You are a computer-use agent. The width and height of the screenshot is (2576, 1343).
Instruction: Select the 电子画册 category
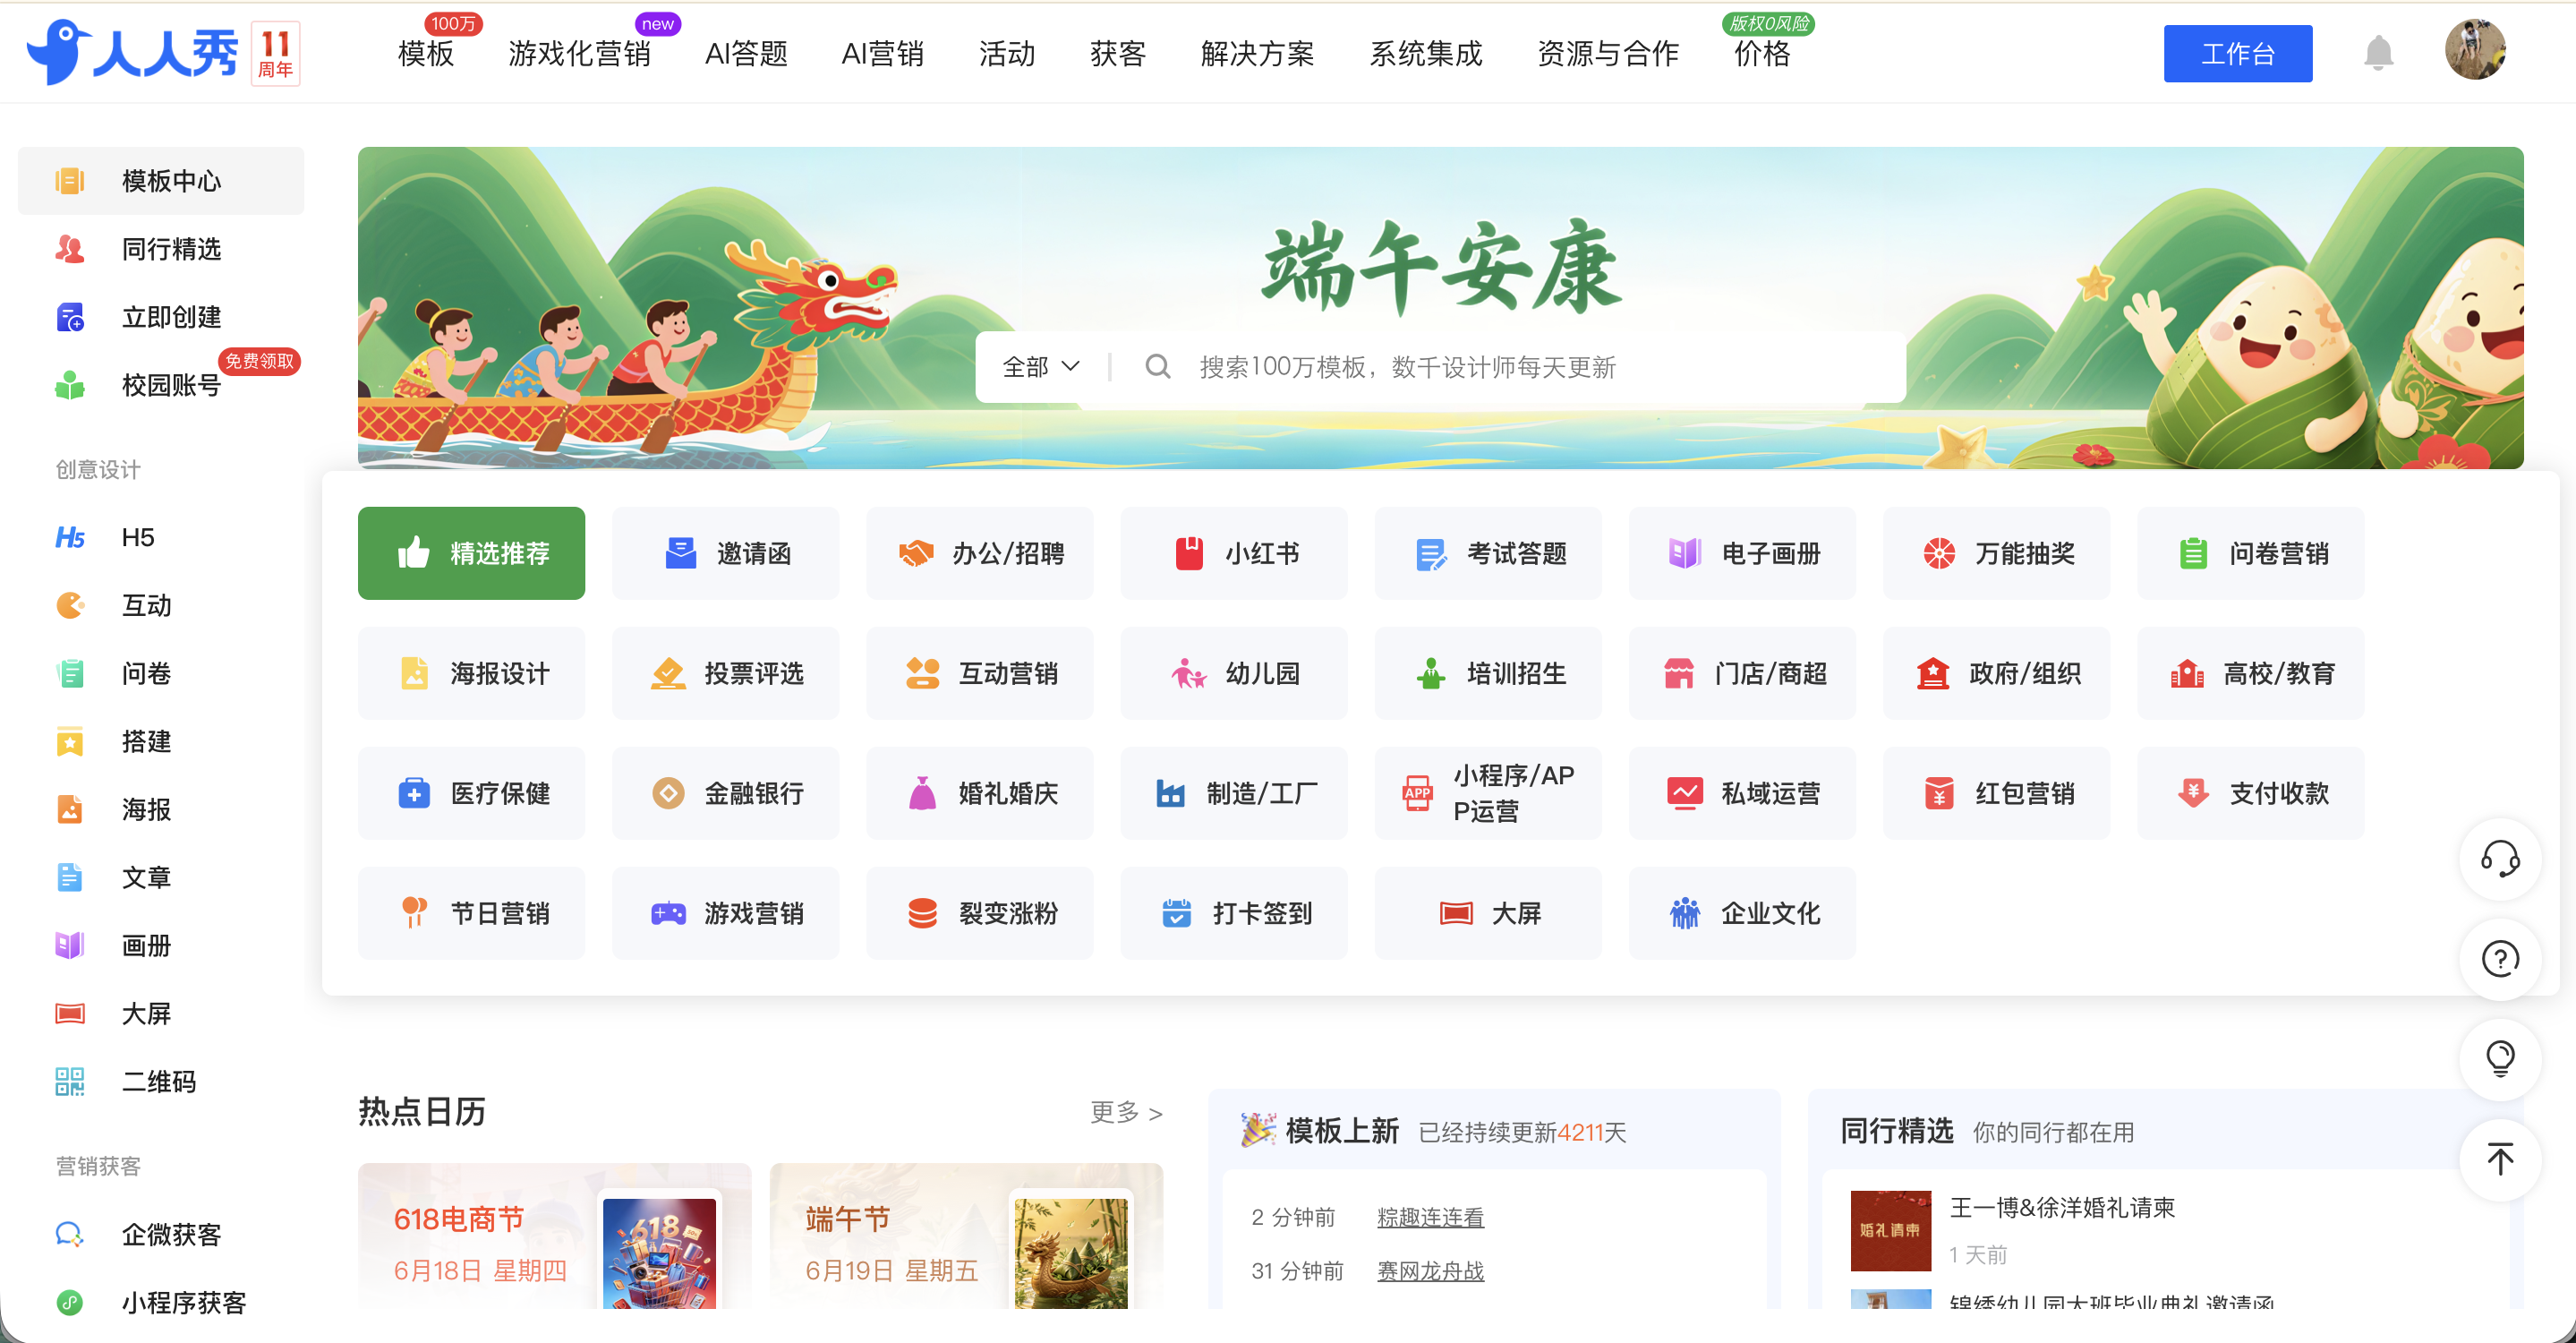tap(1742, 553)
